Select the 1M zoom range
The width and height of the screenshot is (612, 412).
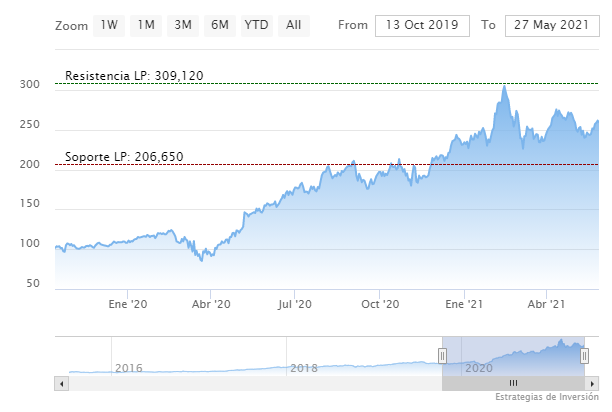pyautogui.click(x=146, y=25)
